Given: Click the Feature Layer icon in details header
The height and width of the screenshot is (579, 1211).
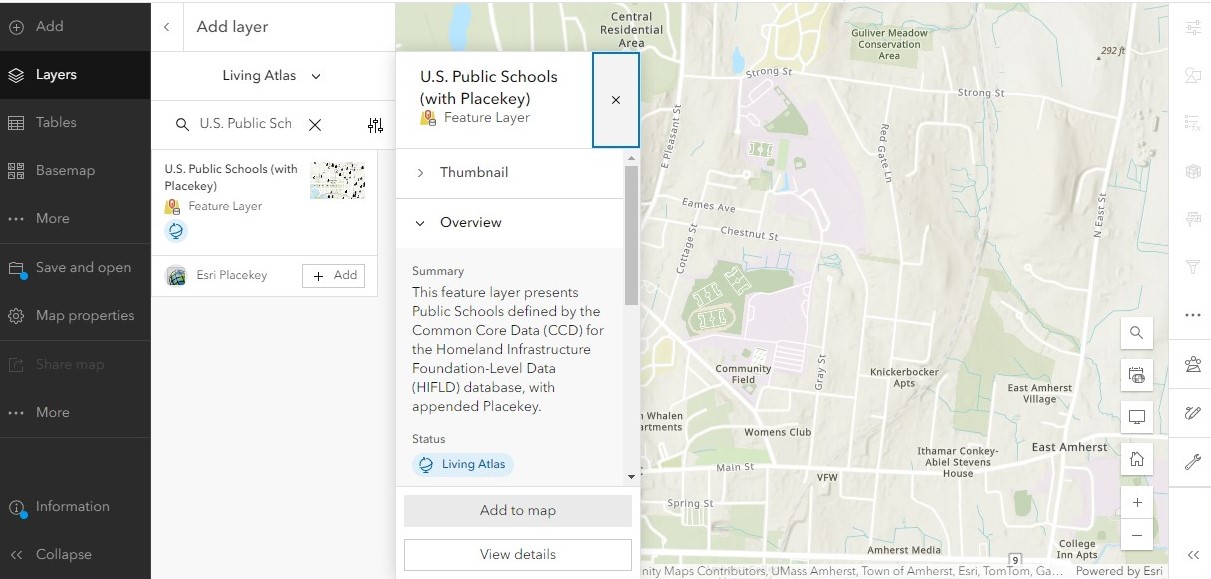Looking at the screenshot, I should click(428, 118).
